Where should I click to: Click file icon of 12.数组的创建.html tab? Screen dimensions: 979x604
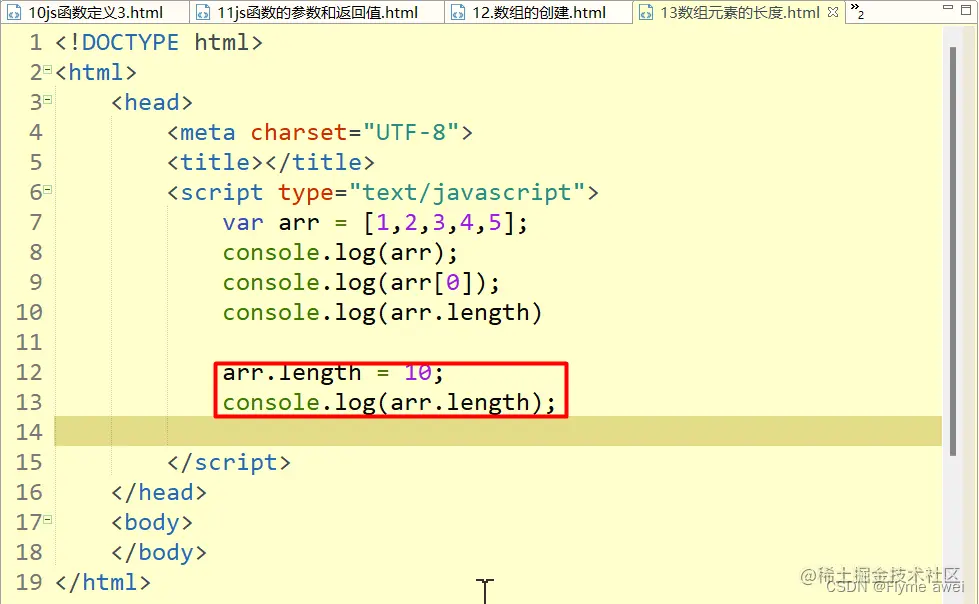coord(458,12)
